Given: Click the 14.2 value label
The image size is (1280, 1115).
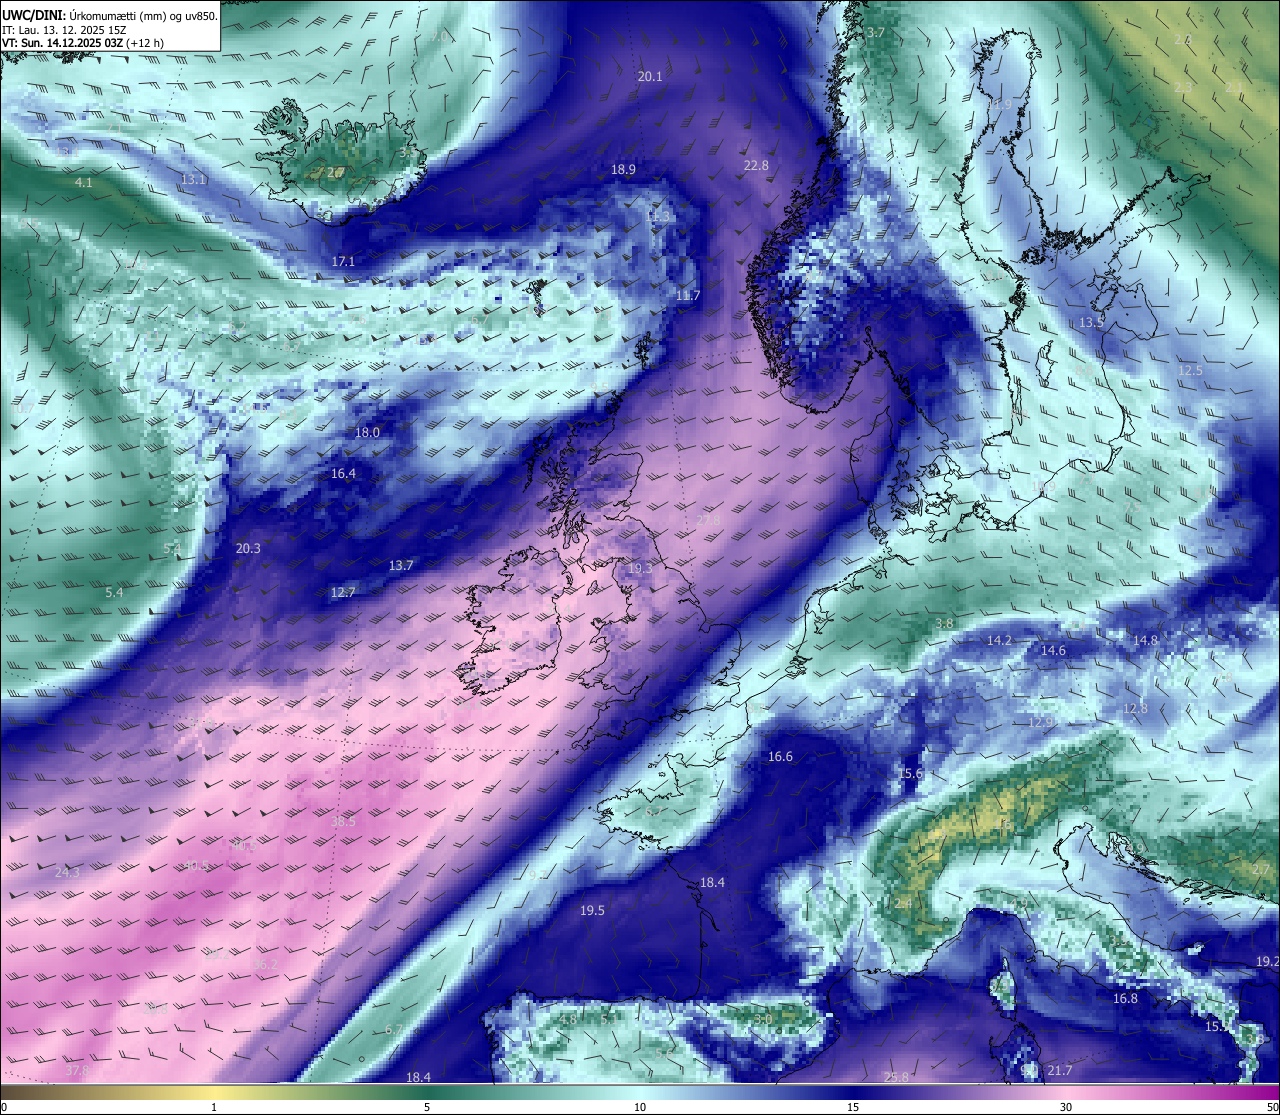Looking at the screenshot, I should pos(999,641).
